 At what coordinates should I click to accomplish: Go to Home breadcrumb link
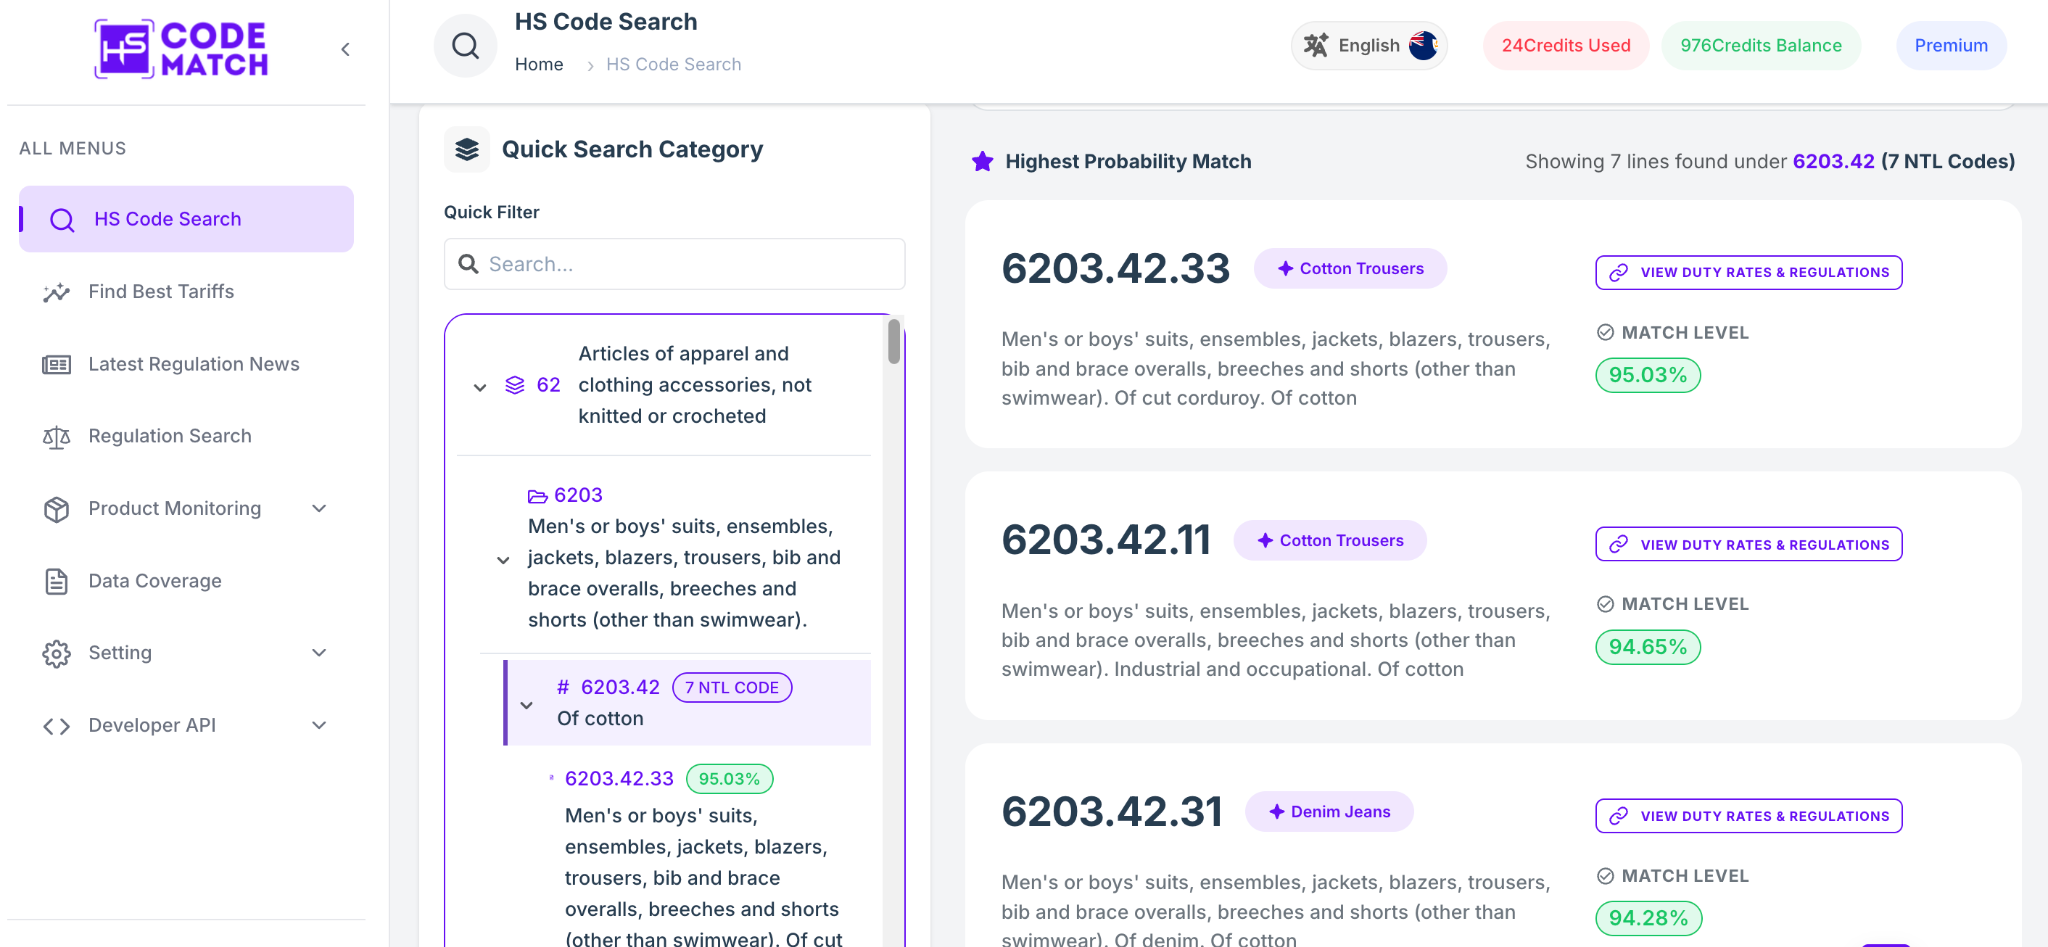pyautogui.click(x=539, y=64)
